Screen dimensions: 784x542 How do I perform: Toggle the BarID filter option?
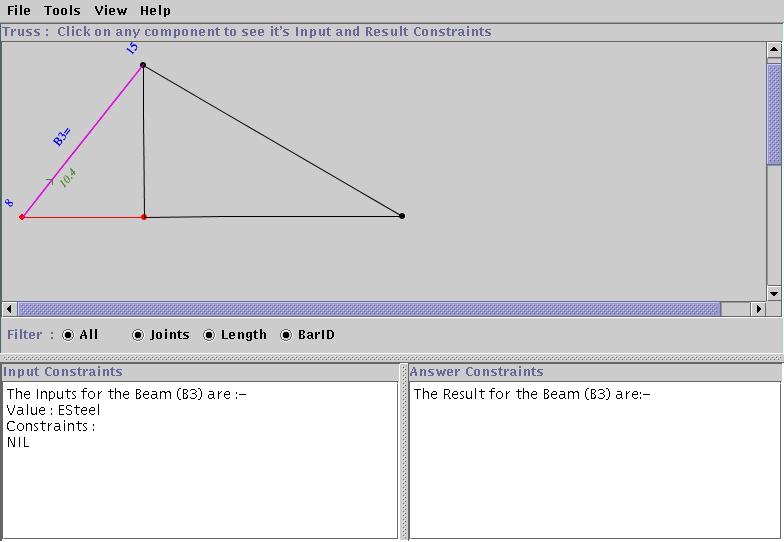(286, 335)
